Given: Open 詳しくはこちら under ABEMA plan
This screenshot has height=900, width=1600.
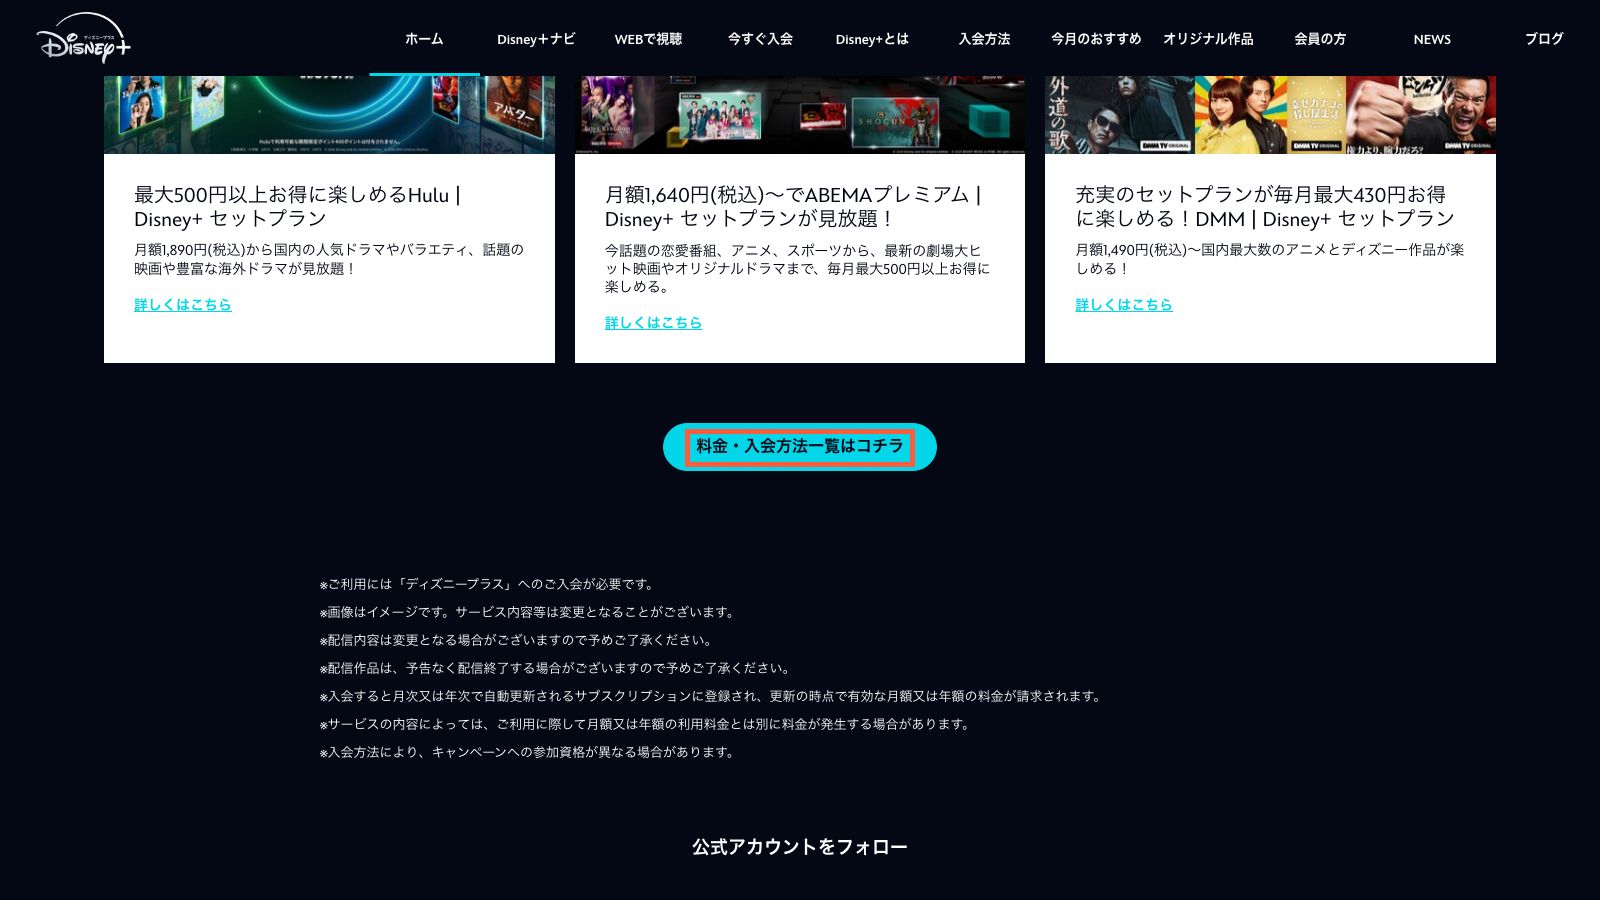Looking at the screenshot, I should point(653,323).
